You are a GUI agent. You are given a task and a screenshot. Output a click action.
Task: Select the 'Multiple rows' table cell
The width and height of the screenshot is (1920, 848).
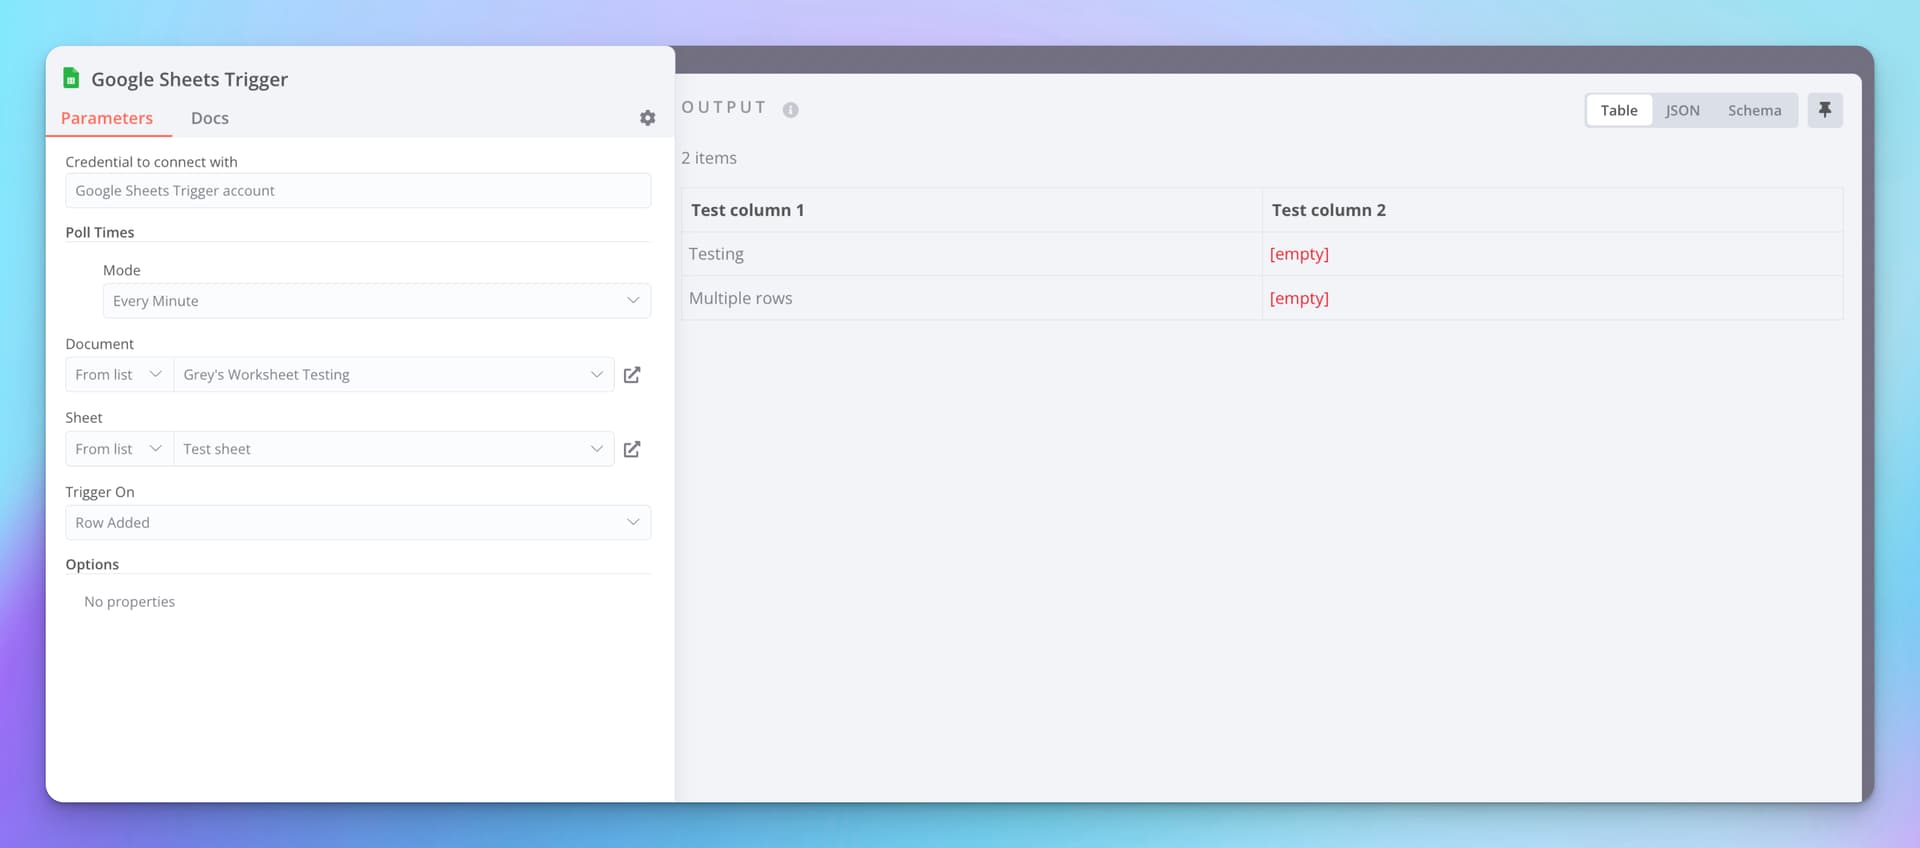(972, 298)
